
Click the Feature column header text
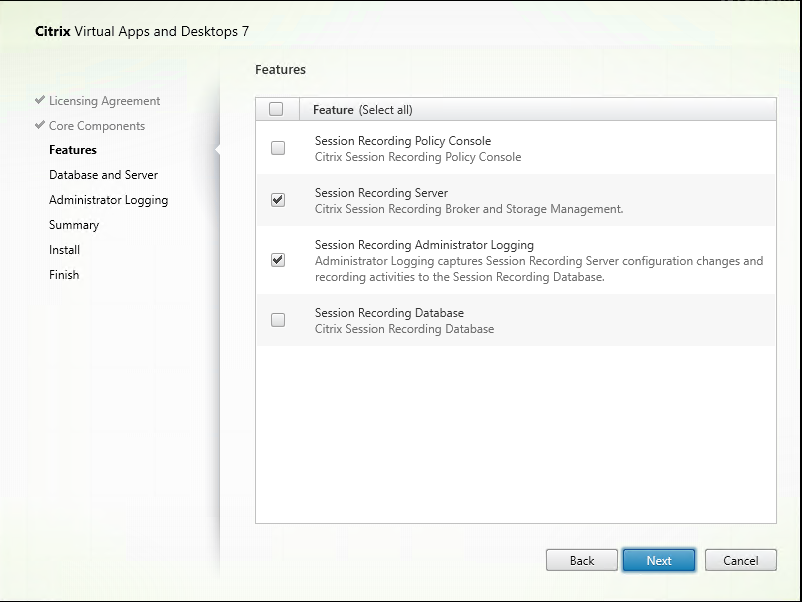(x=333, y=110)
